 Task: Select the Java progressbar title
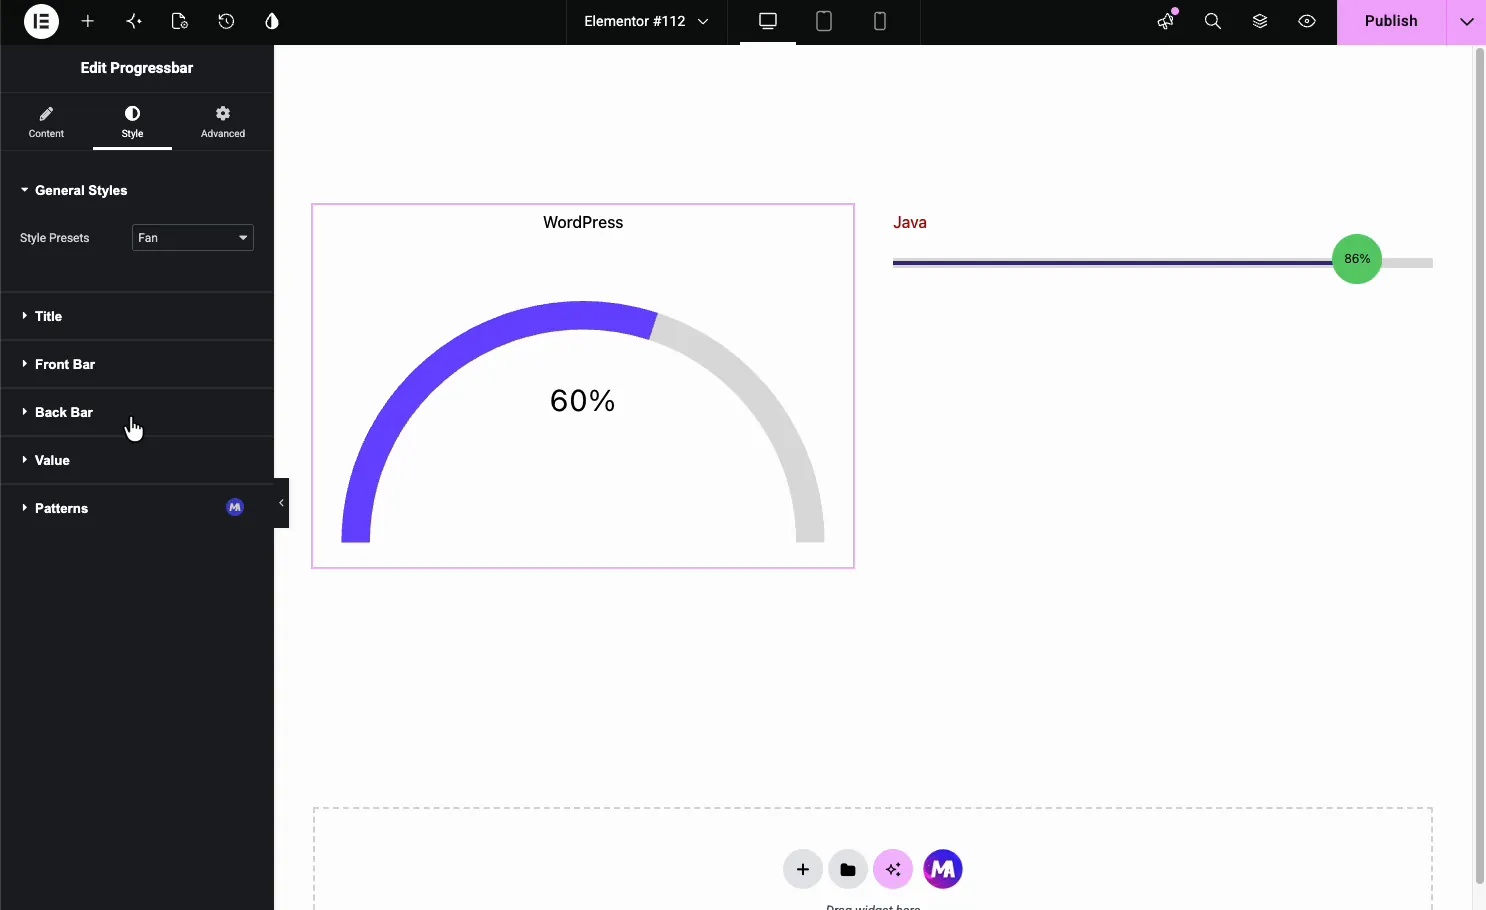(x=910, y=222)
